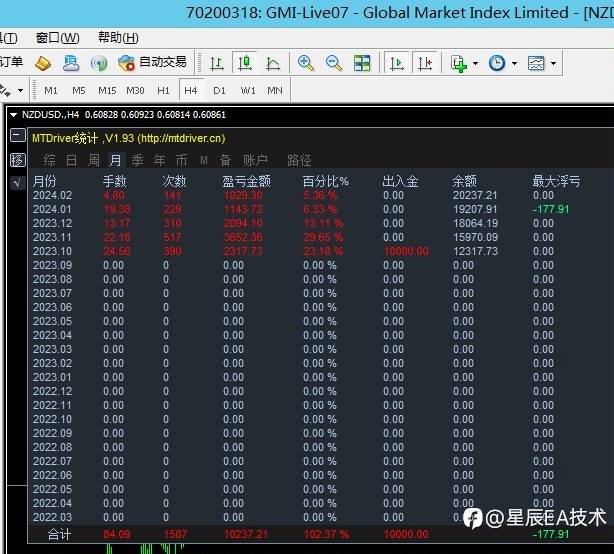Toggle chart auto scroll
Screen dimensions: 614x554
coord(396,63)
